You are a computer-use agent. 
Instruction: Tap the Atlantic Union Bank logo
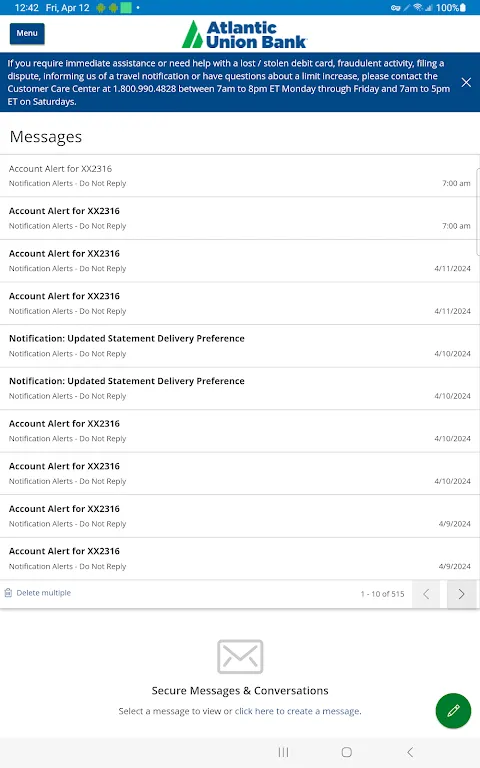244,34
